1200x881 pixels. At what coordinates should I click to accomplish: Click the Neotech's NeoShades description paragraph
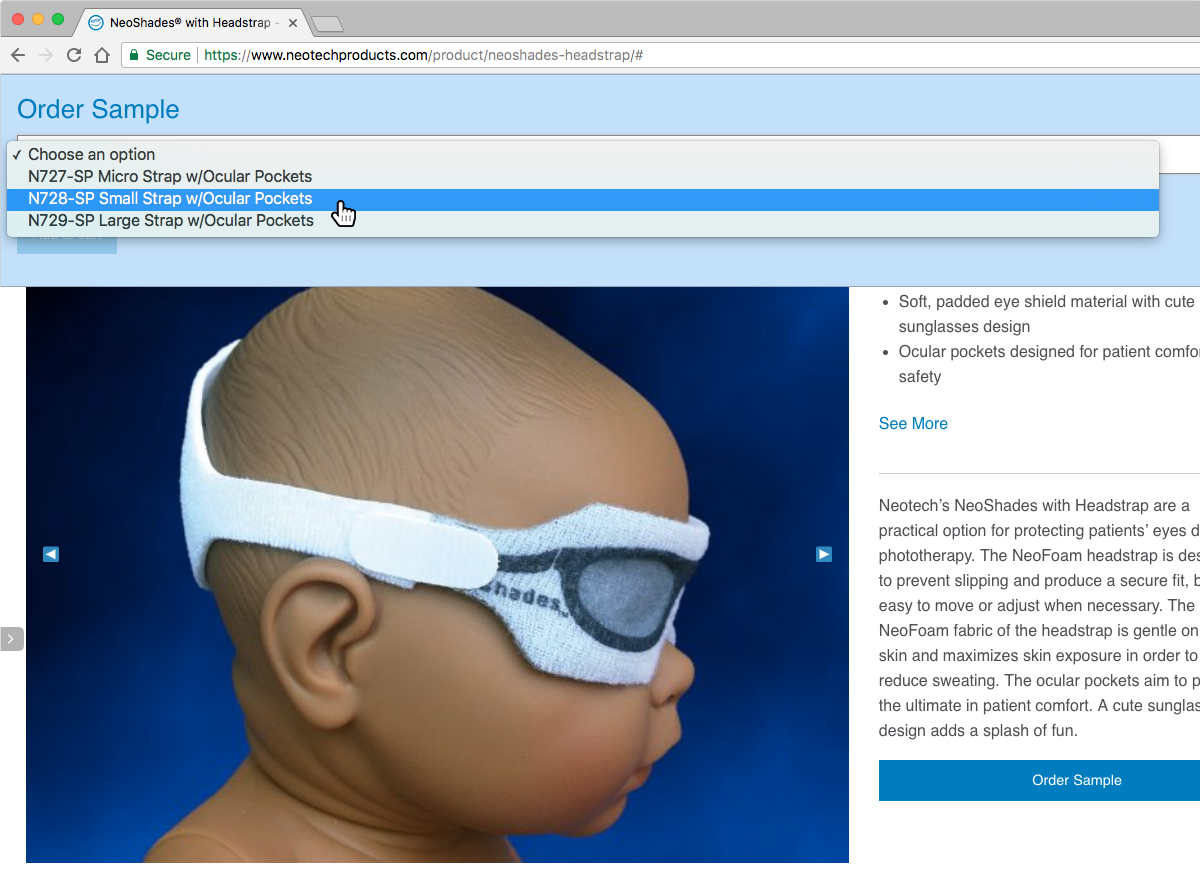click(1039, 618)
